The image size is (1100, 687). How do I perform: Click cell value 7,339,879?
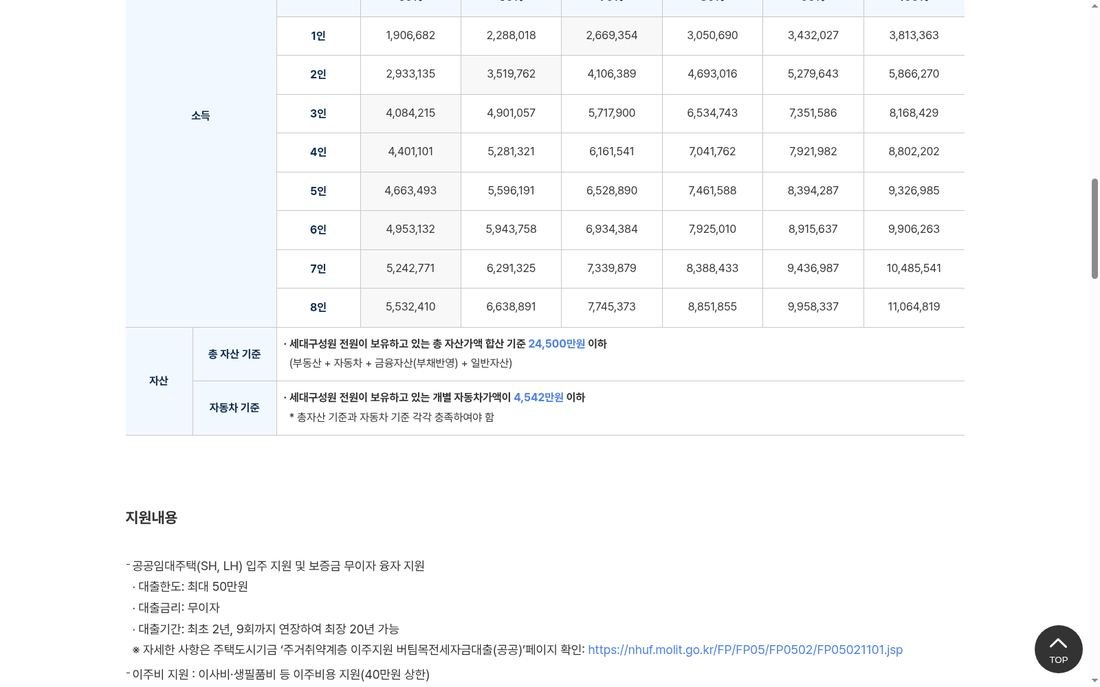pyautogui.click(x=612, y=269)
